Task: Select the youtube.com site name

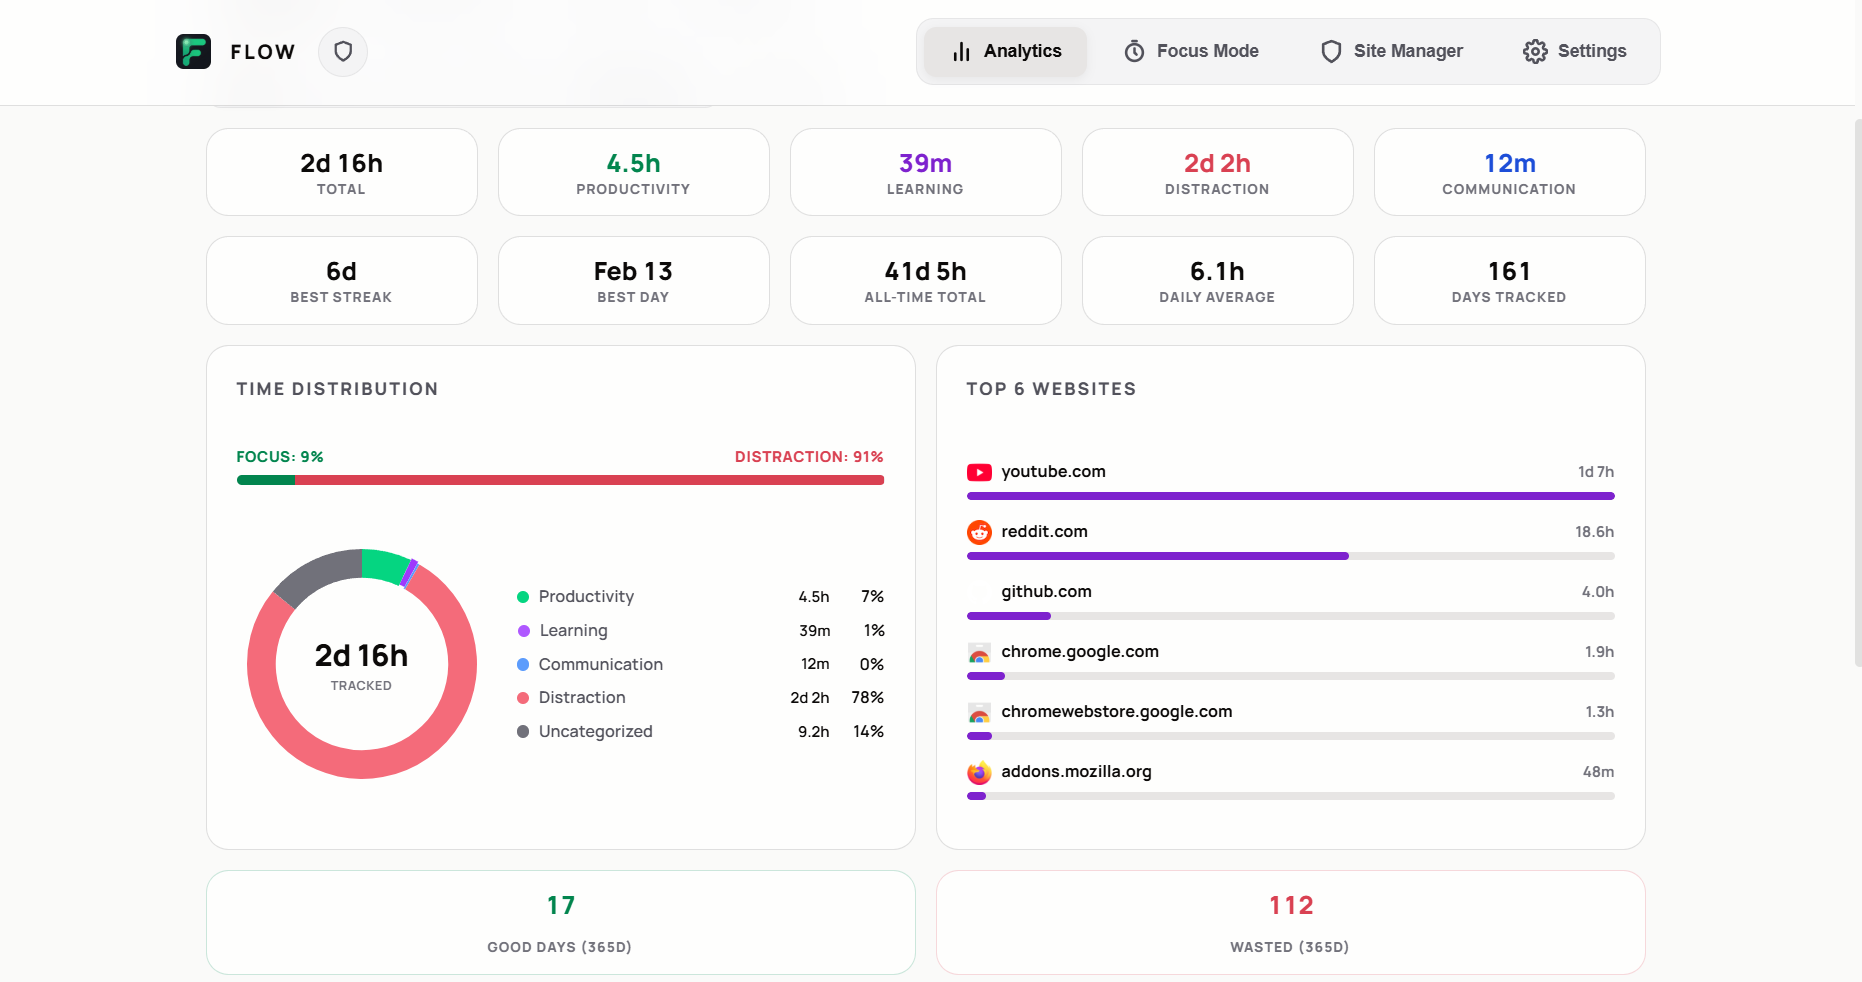Action: 1053,472
